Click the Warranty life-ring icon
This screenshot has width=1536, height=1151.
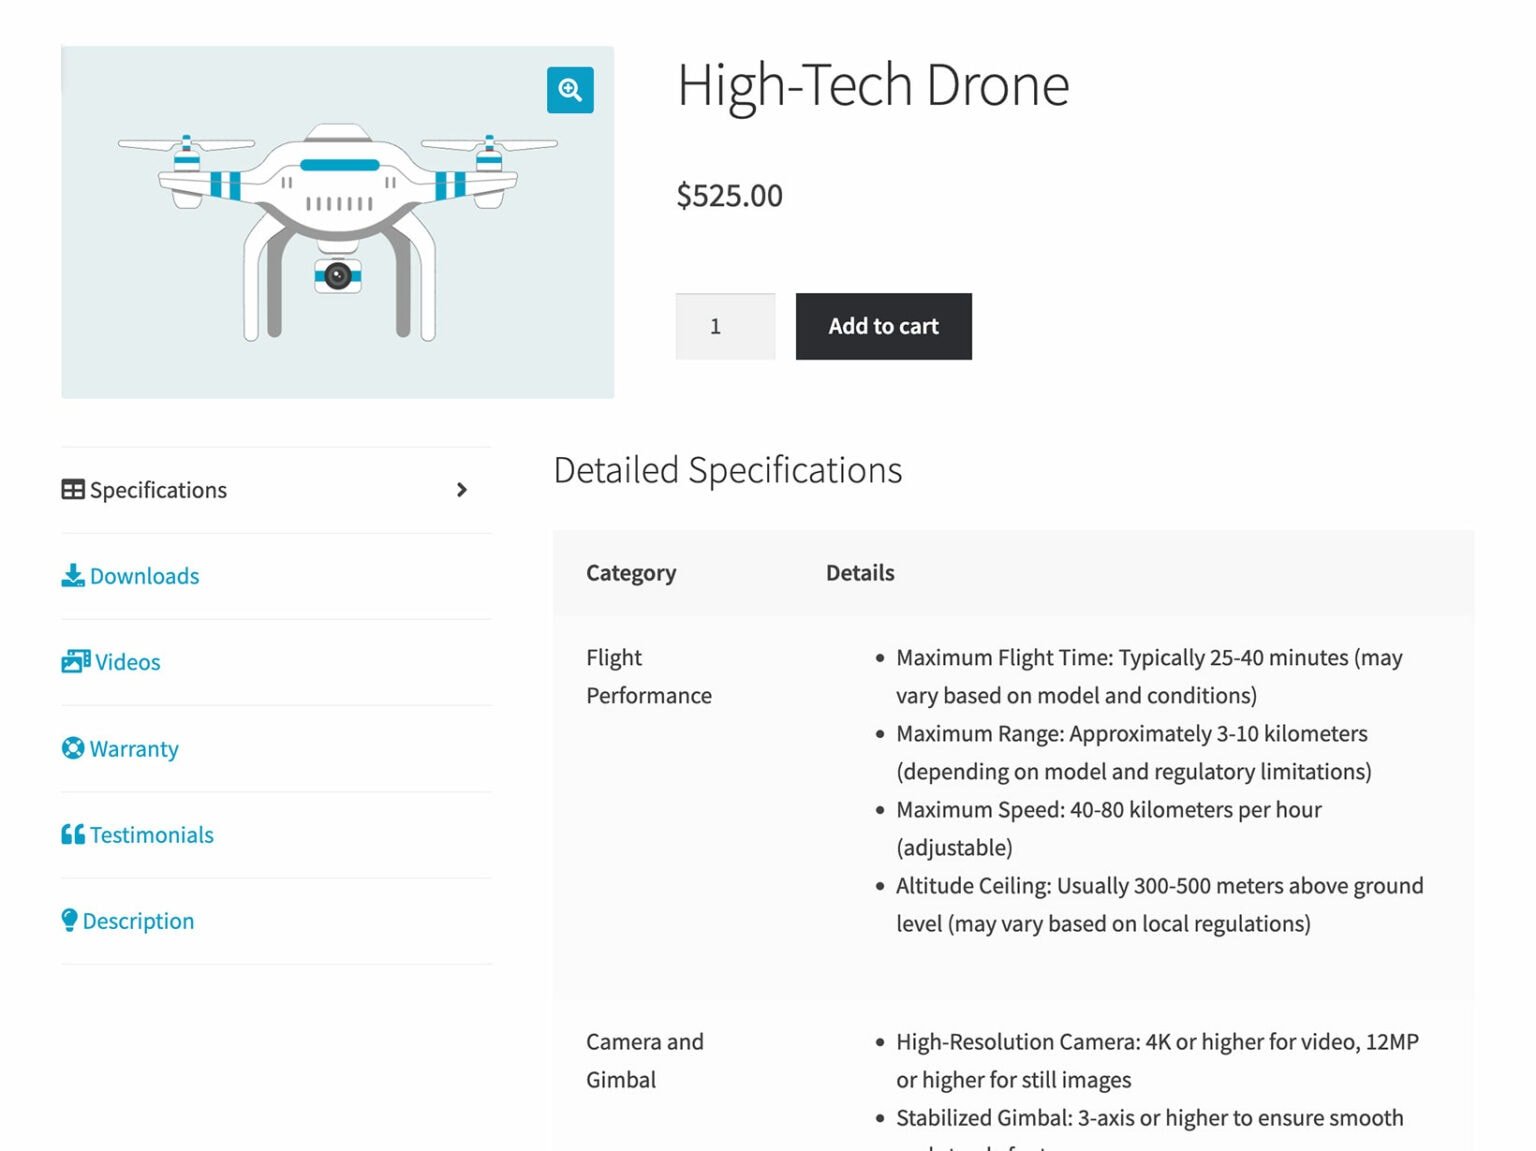pyautogui.click(x=71, y=748)
